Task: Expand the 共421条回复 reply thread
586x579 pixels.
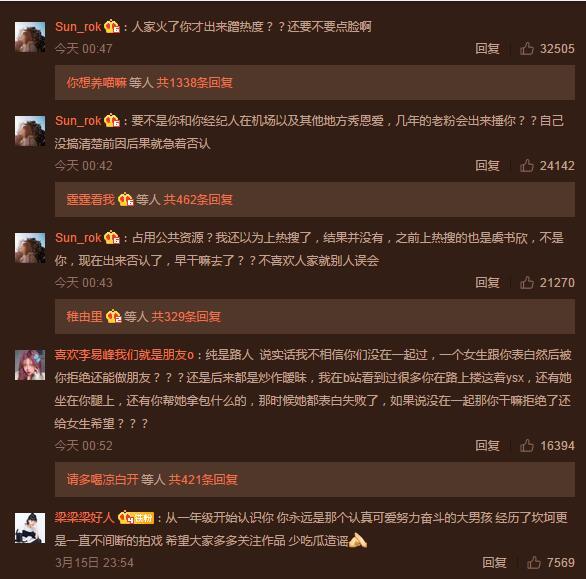Action: 203,480
